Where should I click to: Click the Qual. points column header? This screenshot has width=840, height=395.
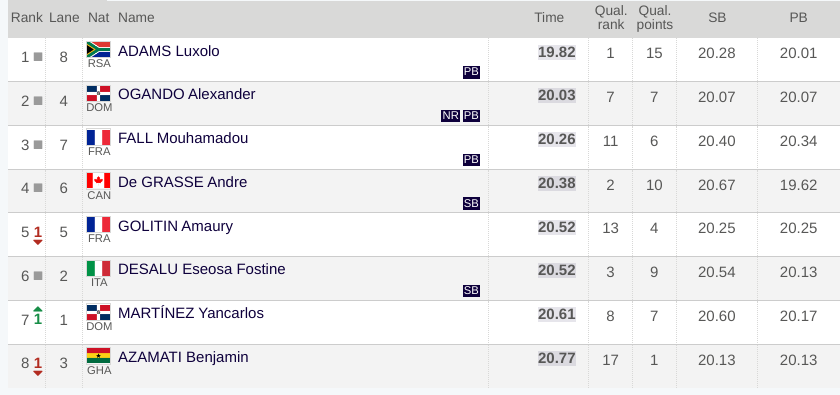pyautogui.click(x=655, y=18)
